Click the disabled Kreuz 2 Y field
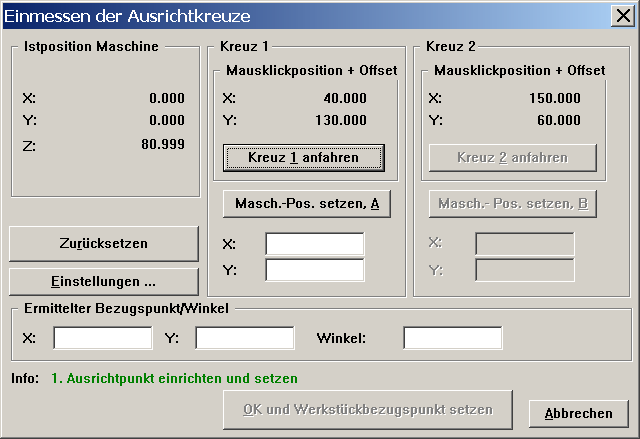 click(x=524, y=269)
